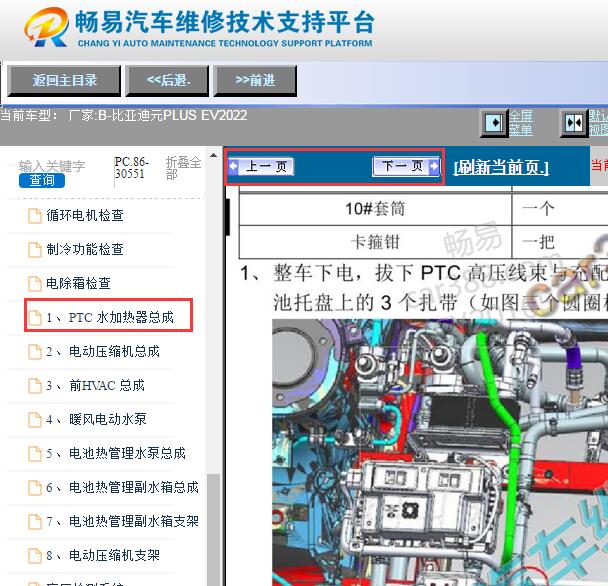This screenshot has width=608, height=586.
Task: Click document icon beside PTC 水加热器总成
Action: [x=35, y=318]
